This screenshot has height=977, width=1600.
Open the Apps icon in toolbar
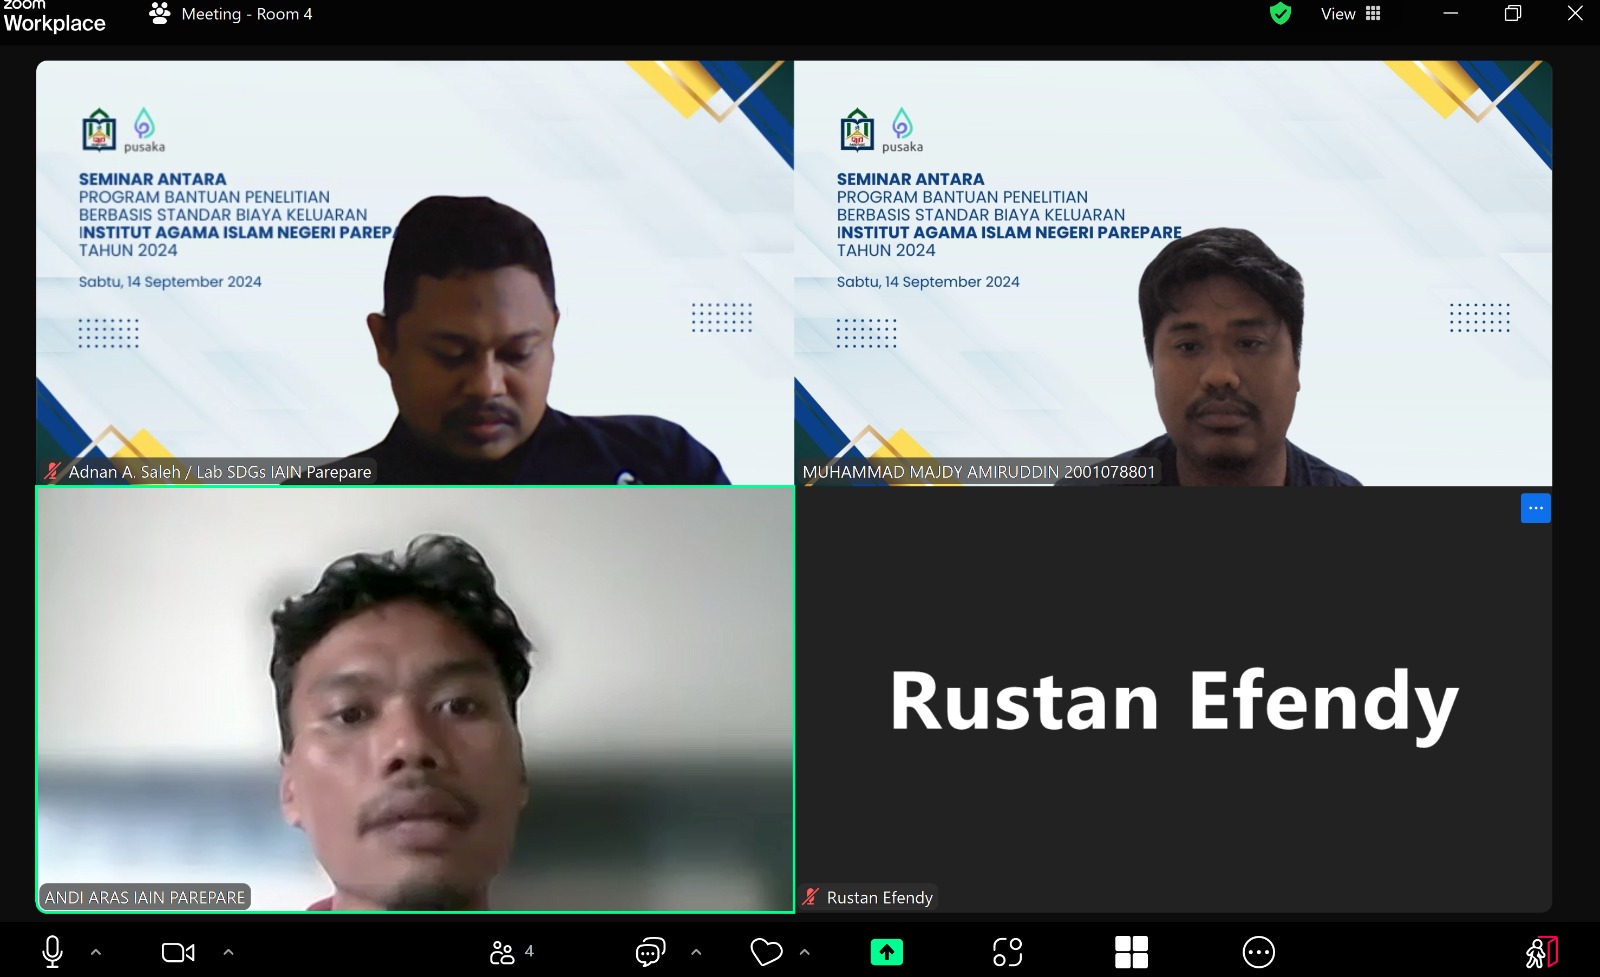pyautogui.click(x=1007, y=952)
